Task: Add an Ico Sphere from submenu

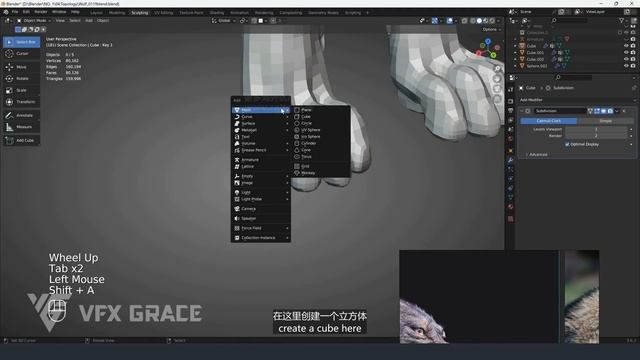Action: [x=321, y=136]
